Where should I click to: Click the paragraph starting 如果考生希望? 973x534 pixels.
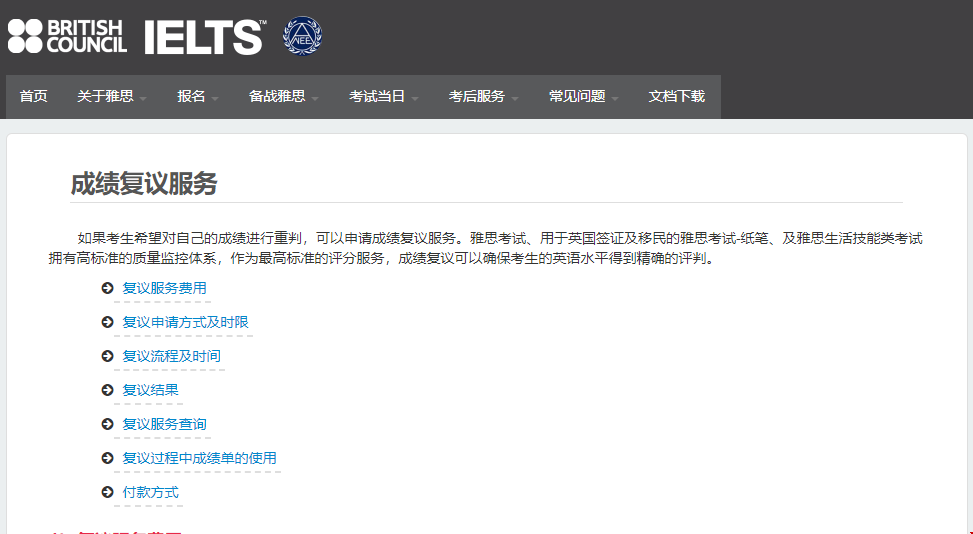[485, 248]
